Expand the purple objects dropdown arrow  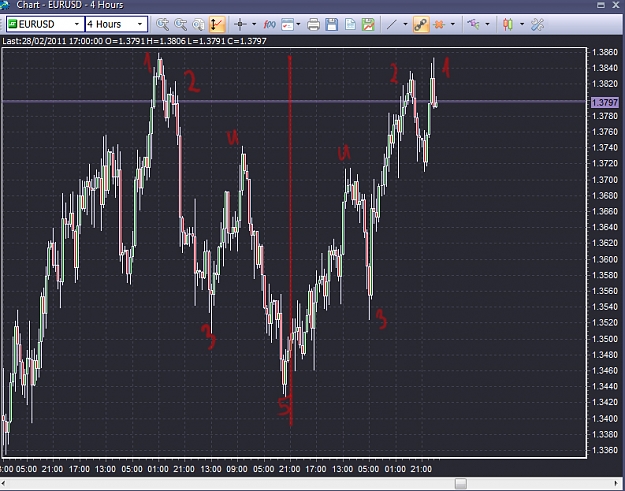click(487, 24)
